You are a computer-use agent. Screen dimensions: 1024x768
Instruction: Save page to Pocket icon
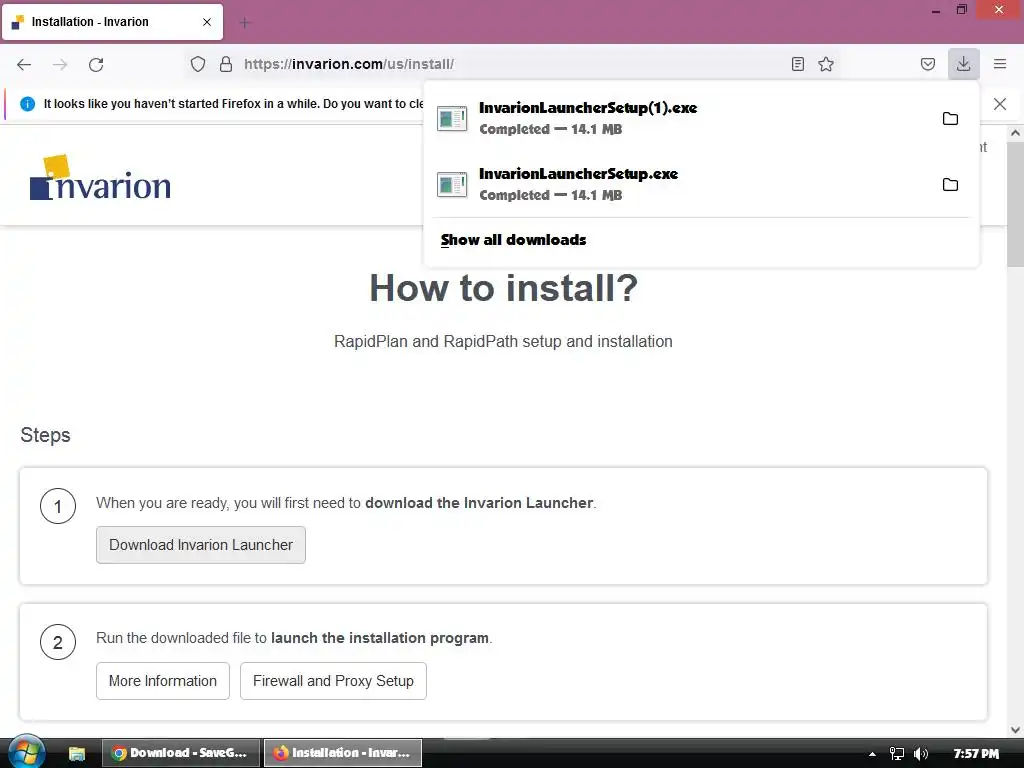[927, 64]
